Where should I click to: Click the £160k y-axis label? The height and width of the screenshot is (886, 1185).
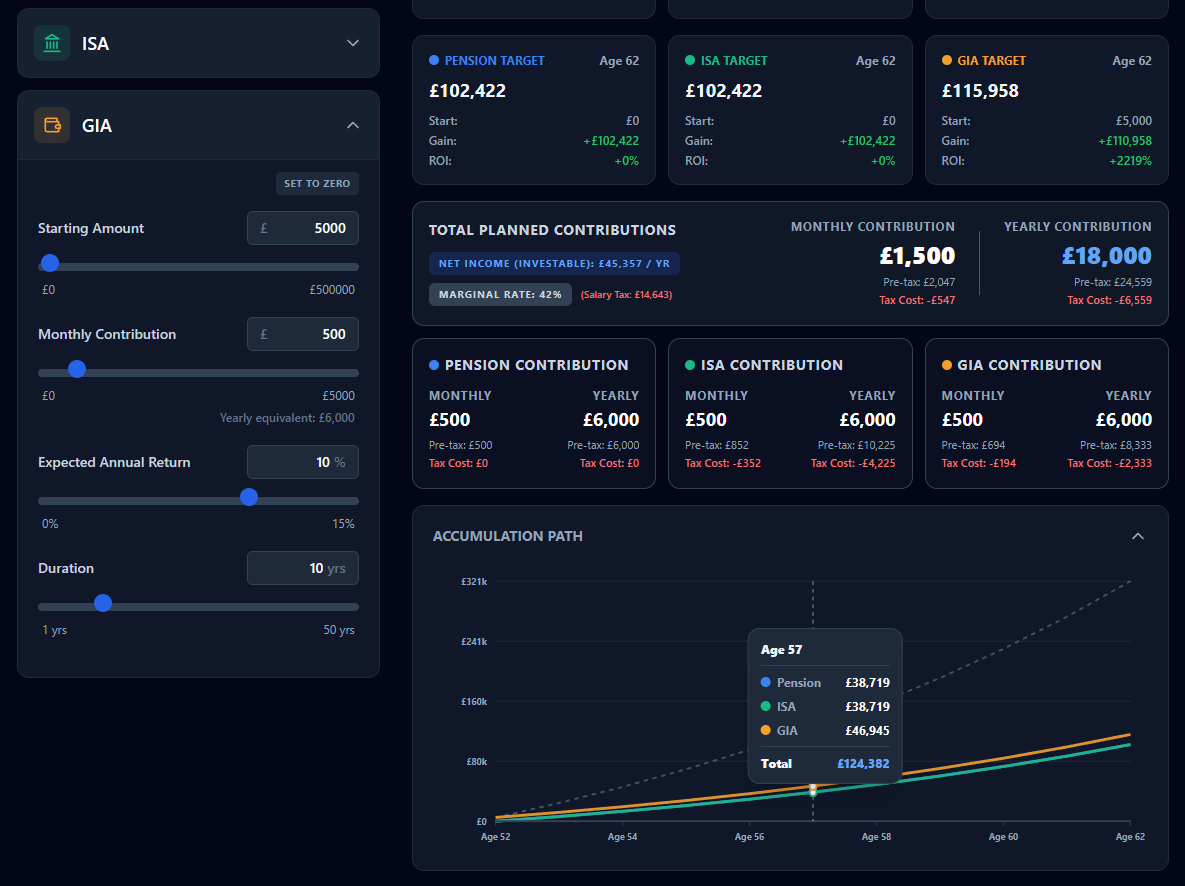(x=474, y=702)
